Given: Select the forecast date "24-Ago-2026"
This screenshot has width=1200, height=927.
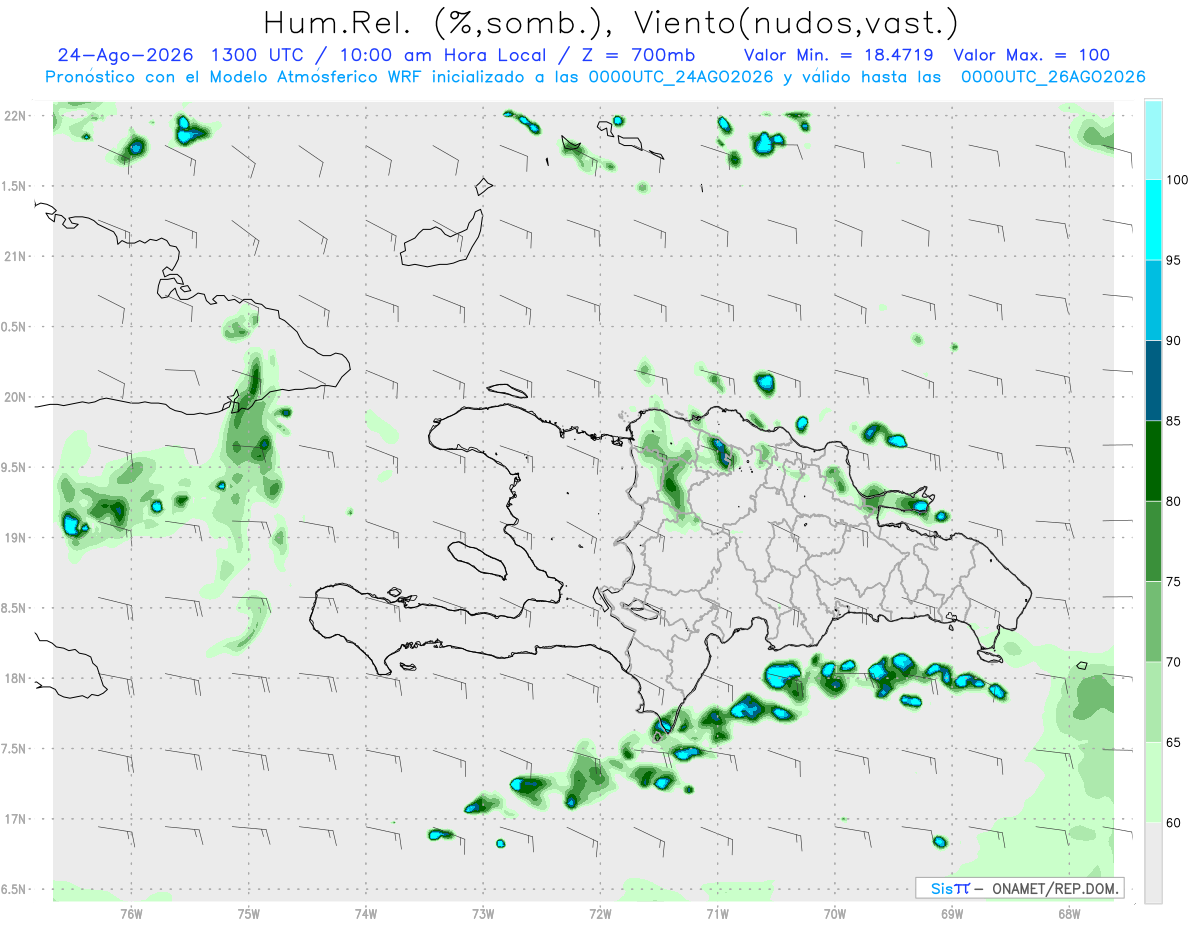Looking at the screenshot, I should pyautogui.click(x=125, y=55).
